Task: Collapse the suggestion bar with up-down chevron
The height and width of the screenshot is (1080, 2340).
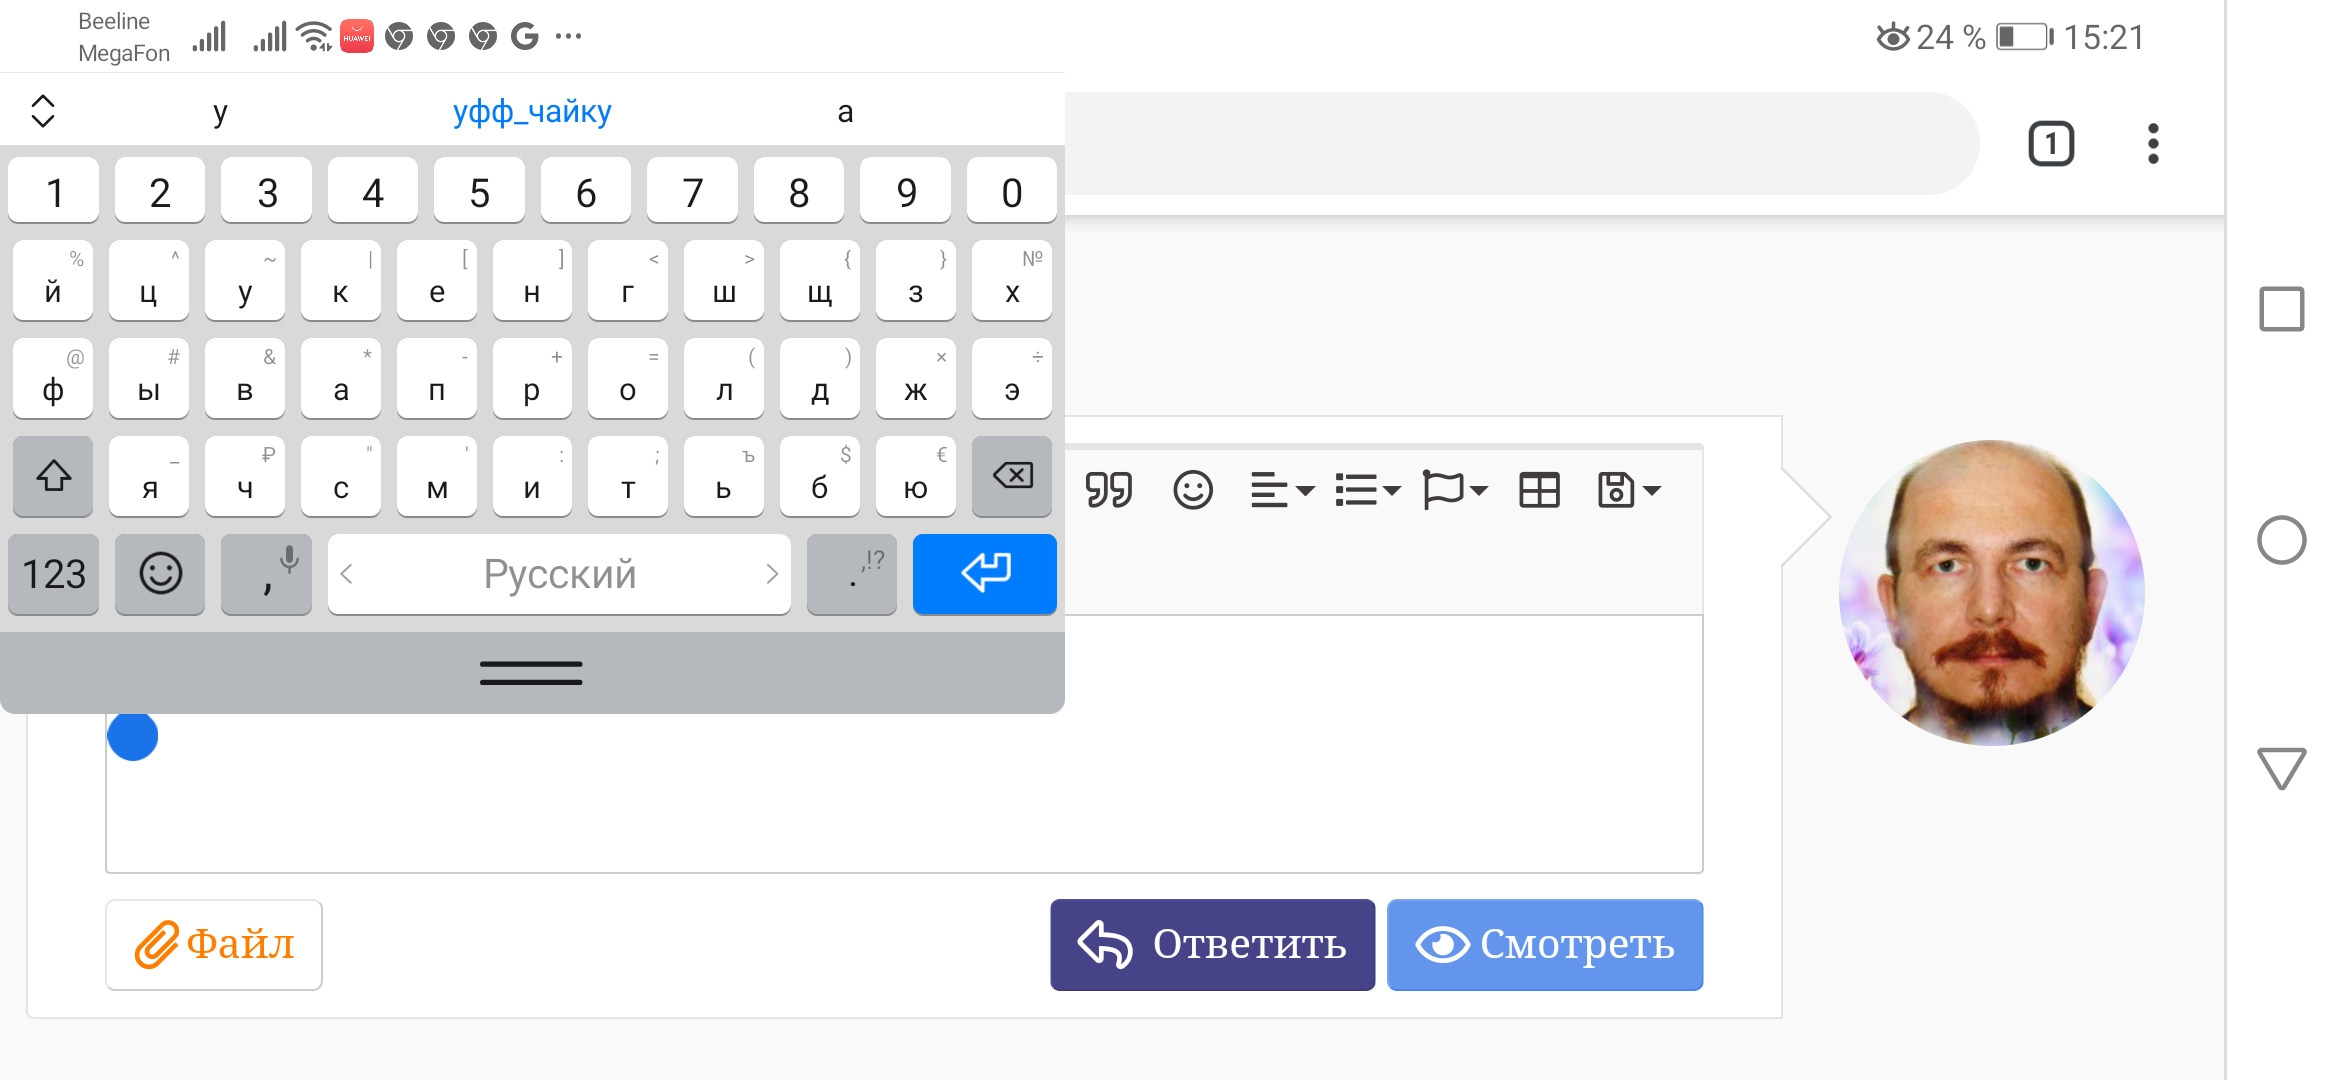Action: (43, 111)
